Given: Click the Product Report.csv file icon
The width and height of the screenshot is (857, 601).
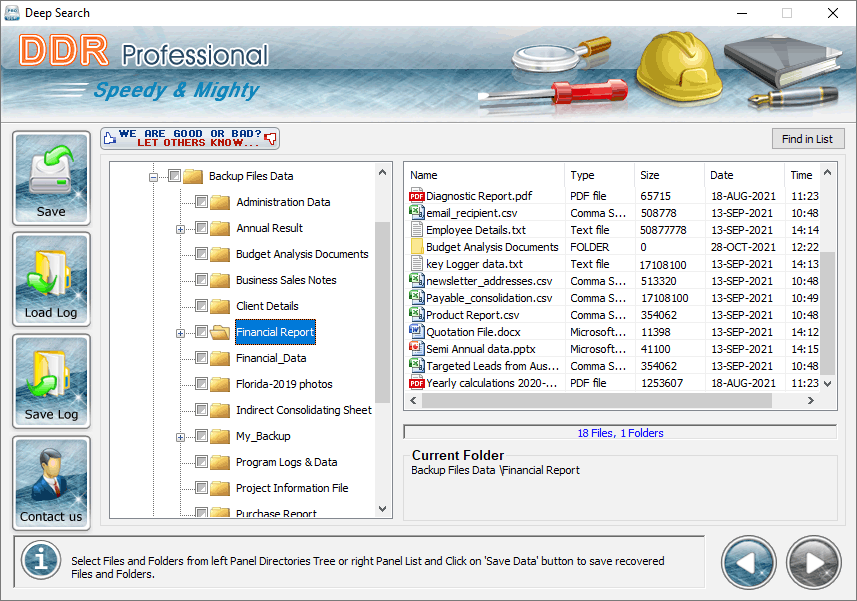Looking at the screenshot, I should point(416,314).
